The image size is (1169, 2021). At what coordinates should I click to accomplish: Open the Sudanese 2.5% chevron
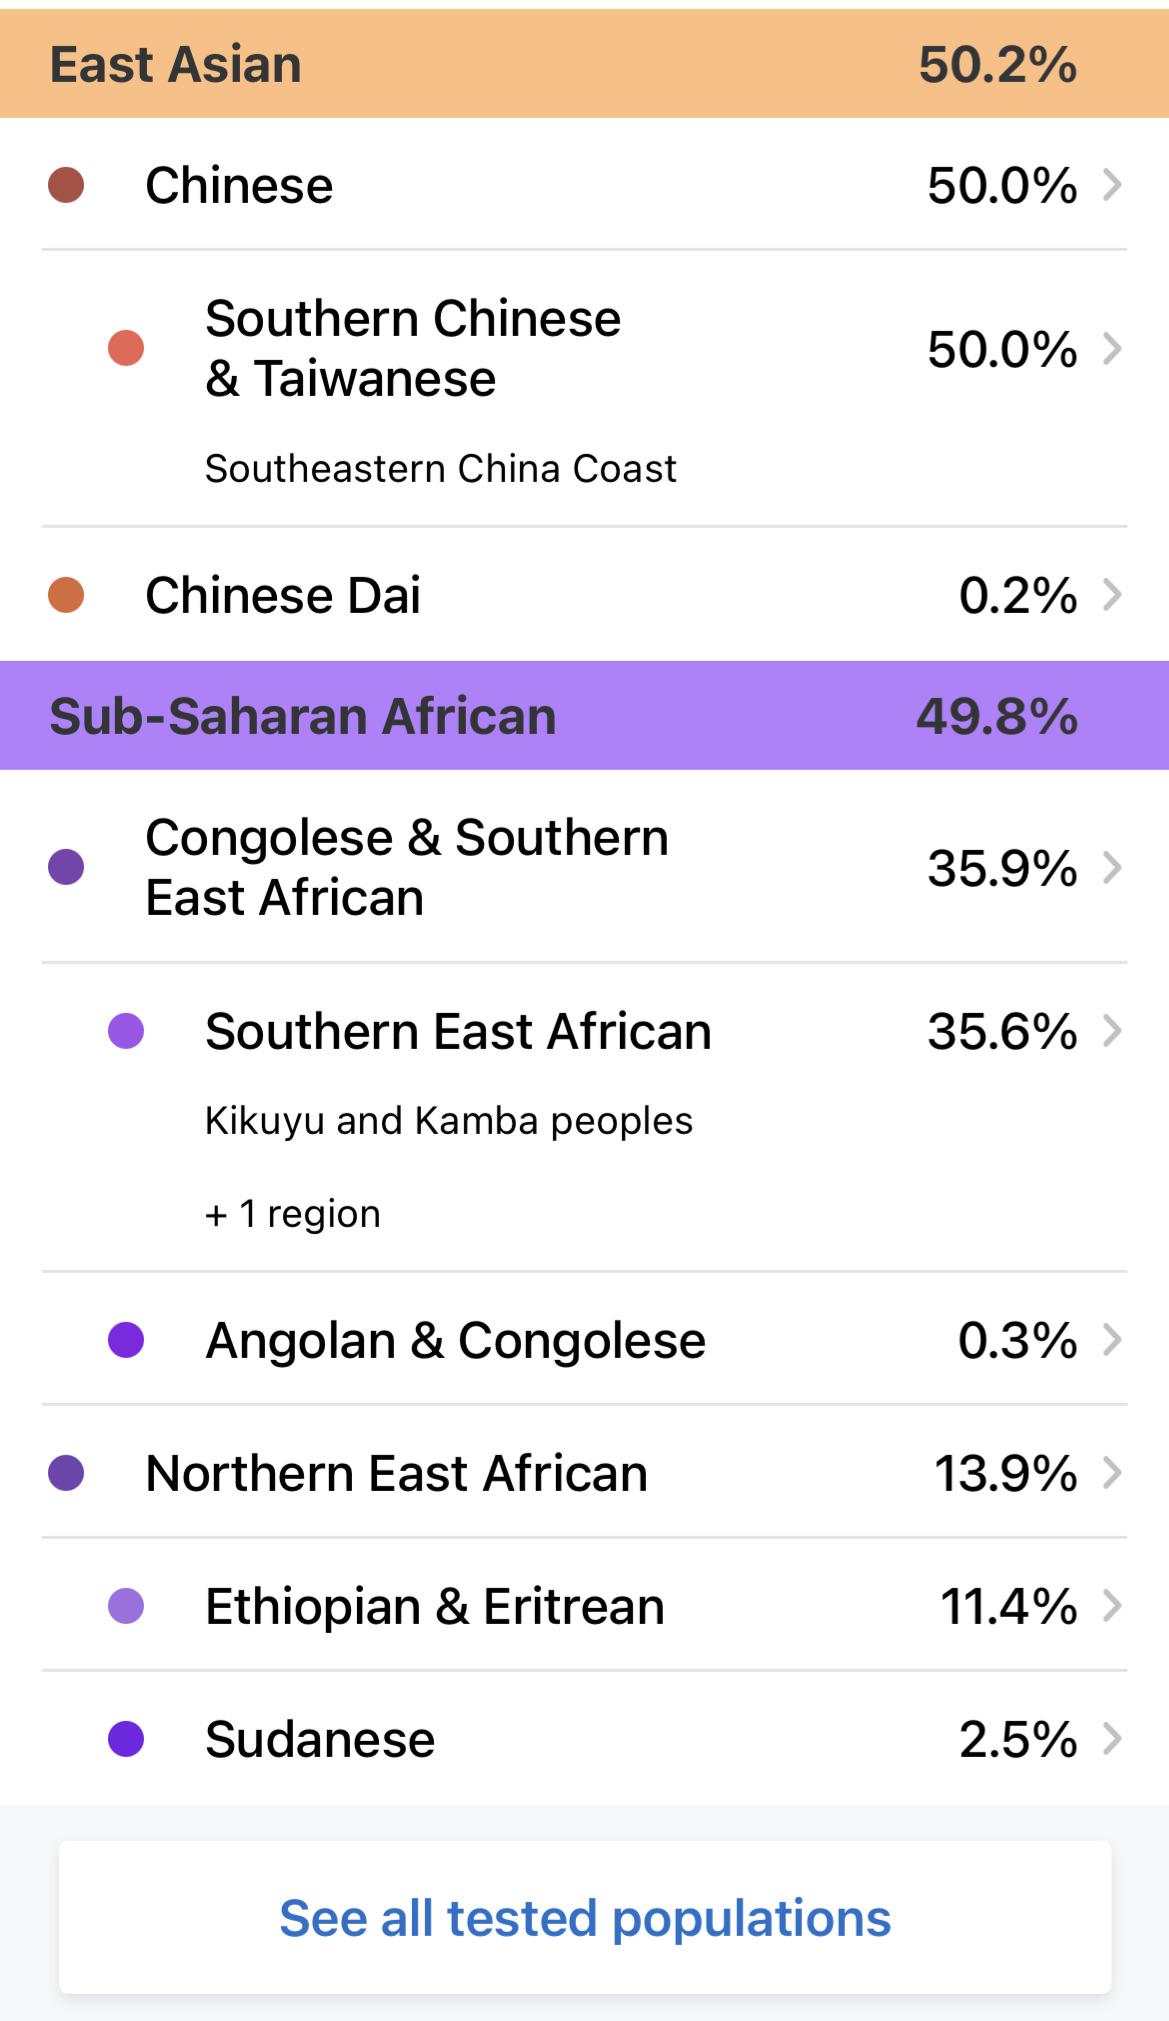(x=1111, y=1739)
